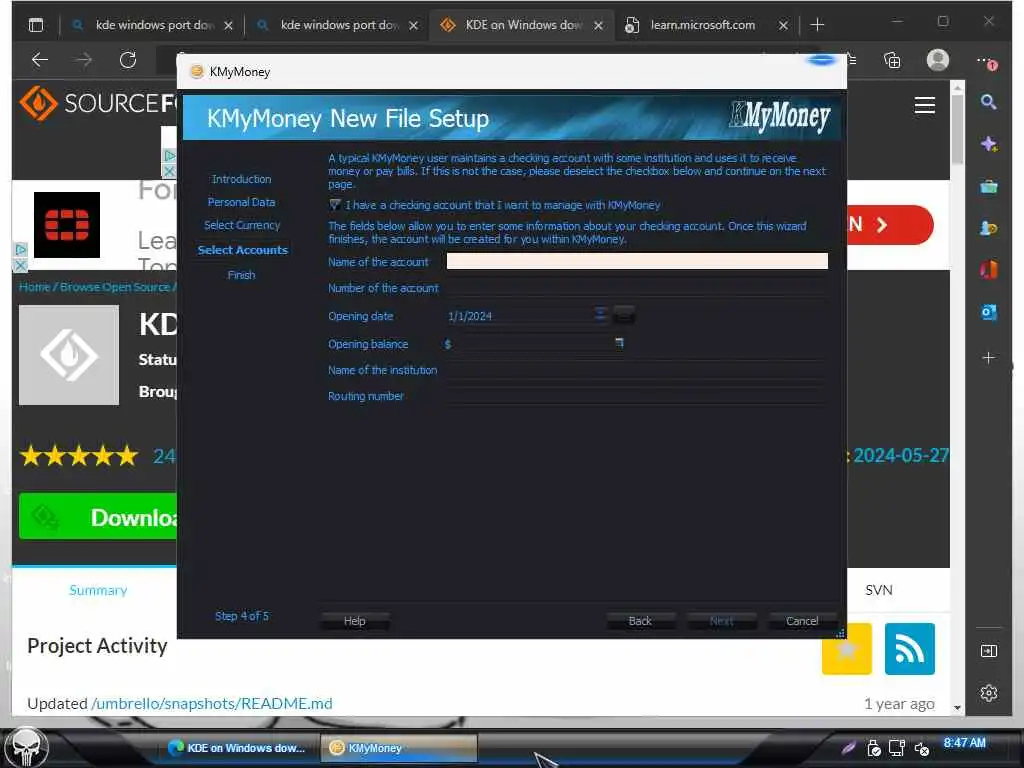Image resolution: width=1024 pixels, height=768 pixels.
Task: Click the Opening balance field
Action: [x=532, y=344]
